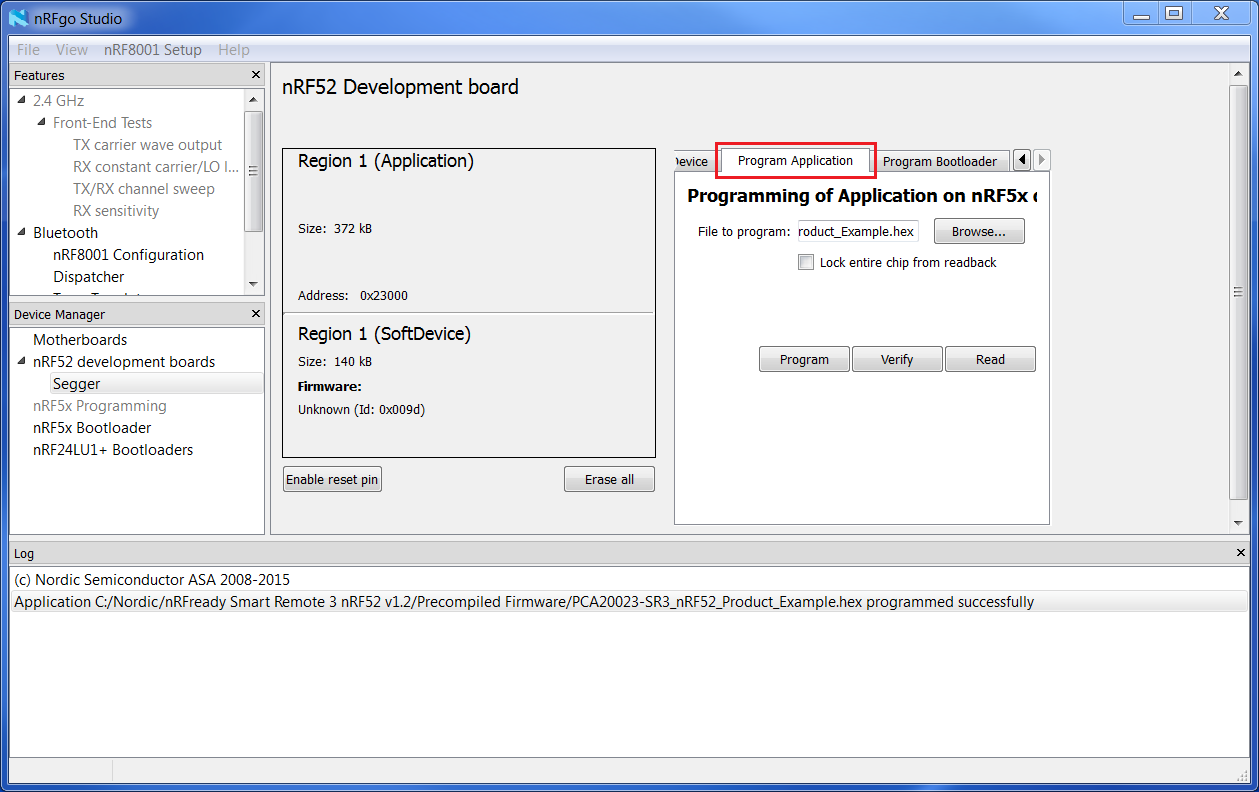Click the Address 0x23000 value

point(384,296)
